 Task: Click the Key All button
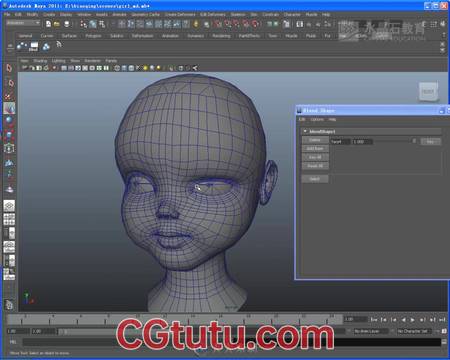tap(315, 157)
